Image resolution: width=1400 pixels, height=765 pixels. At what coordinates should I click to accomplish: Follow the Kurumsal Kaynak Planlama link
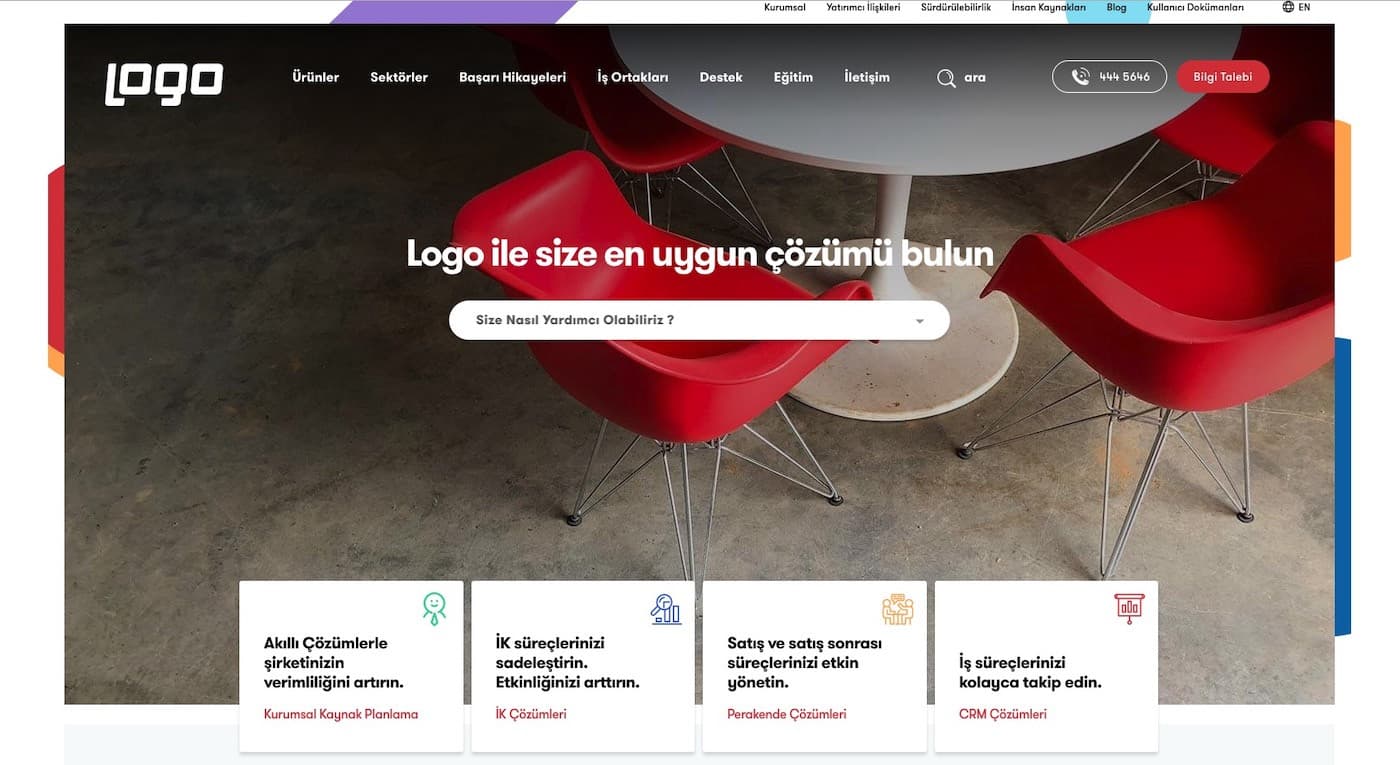pyautogui.click(x=341, y=714)
